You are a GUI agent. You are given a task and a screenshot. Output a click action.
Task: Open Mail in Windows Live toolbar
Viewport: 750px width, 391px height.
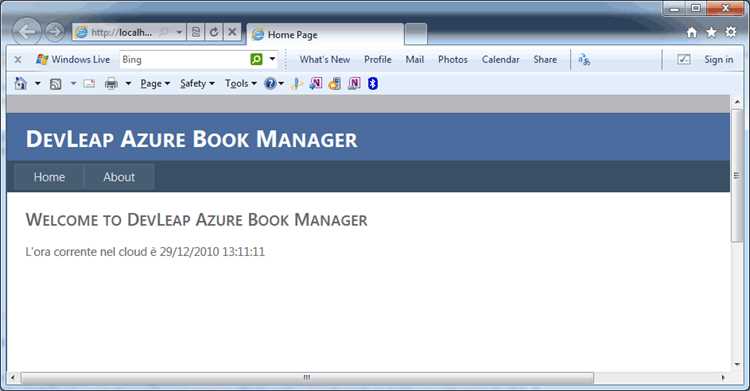415,59
